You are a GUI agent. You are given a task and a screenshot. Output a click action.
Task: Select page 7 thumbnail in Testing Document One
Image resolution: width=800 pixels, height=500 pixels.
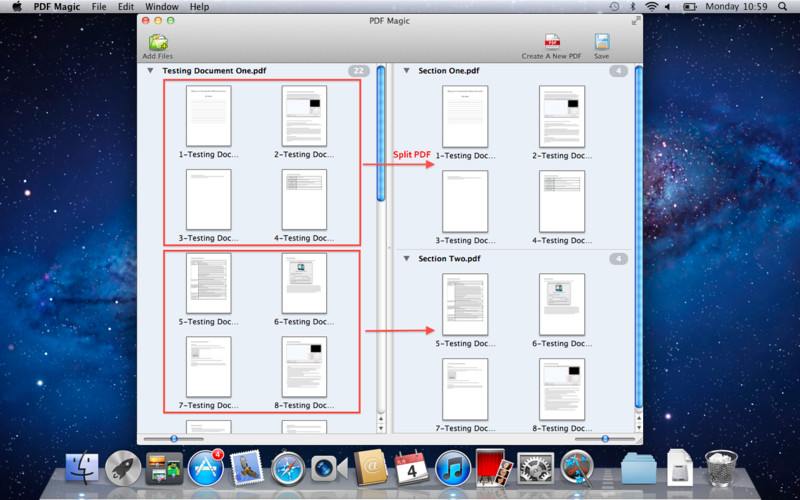209,367
